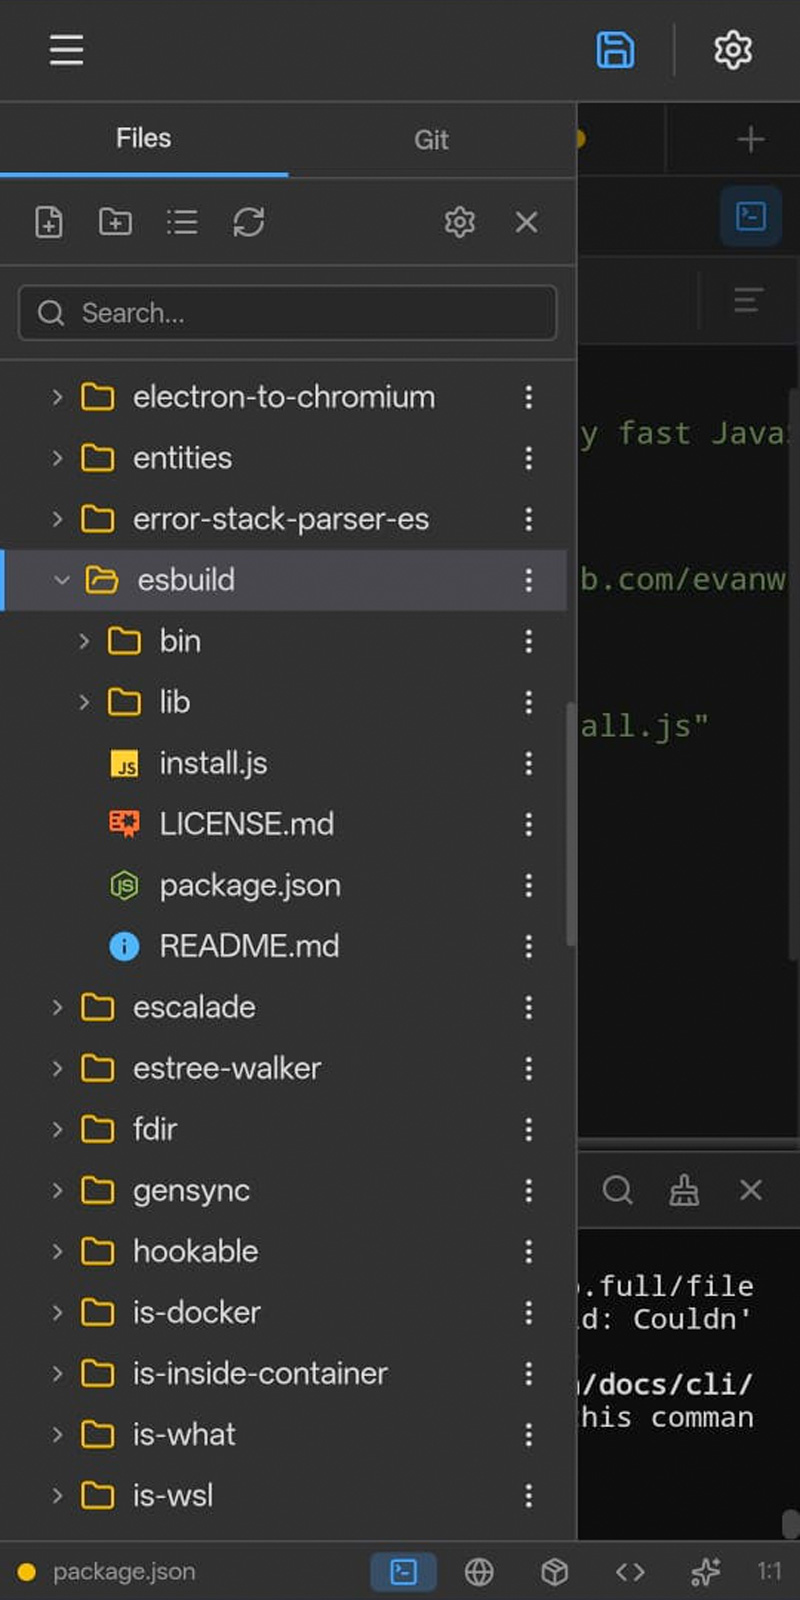Screen dimensions: 800x1600
Task: Add a new editor tab with the plus icon
Action: (750, 139)
